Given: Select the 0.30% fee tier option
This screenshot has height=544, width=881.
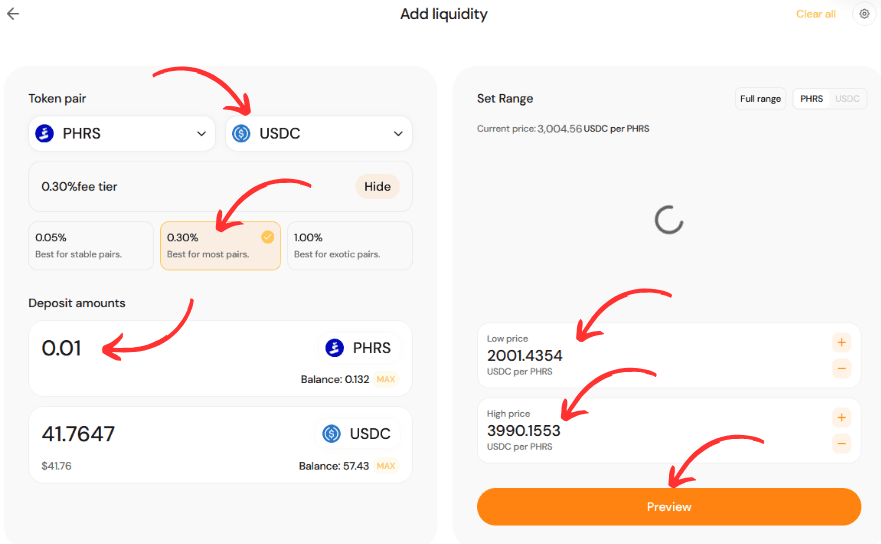Looking at the screenshot, I should pyautogui.click(x=220, y=246).
